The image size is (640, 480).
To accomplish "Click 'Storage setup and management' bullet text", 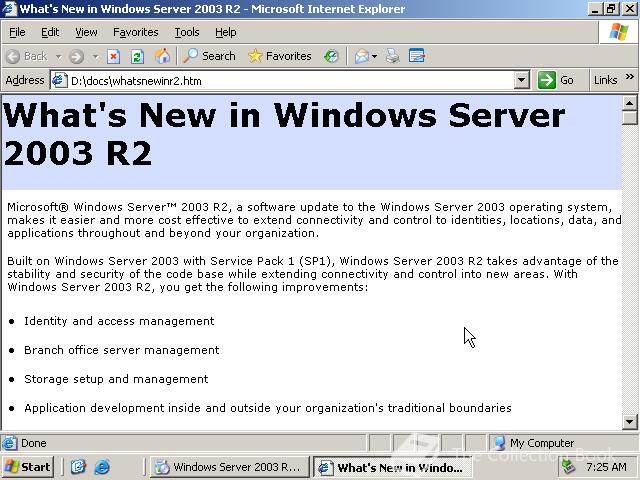I will pyautogui.click(x=116, y=379).
